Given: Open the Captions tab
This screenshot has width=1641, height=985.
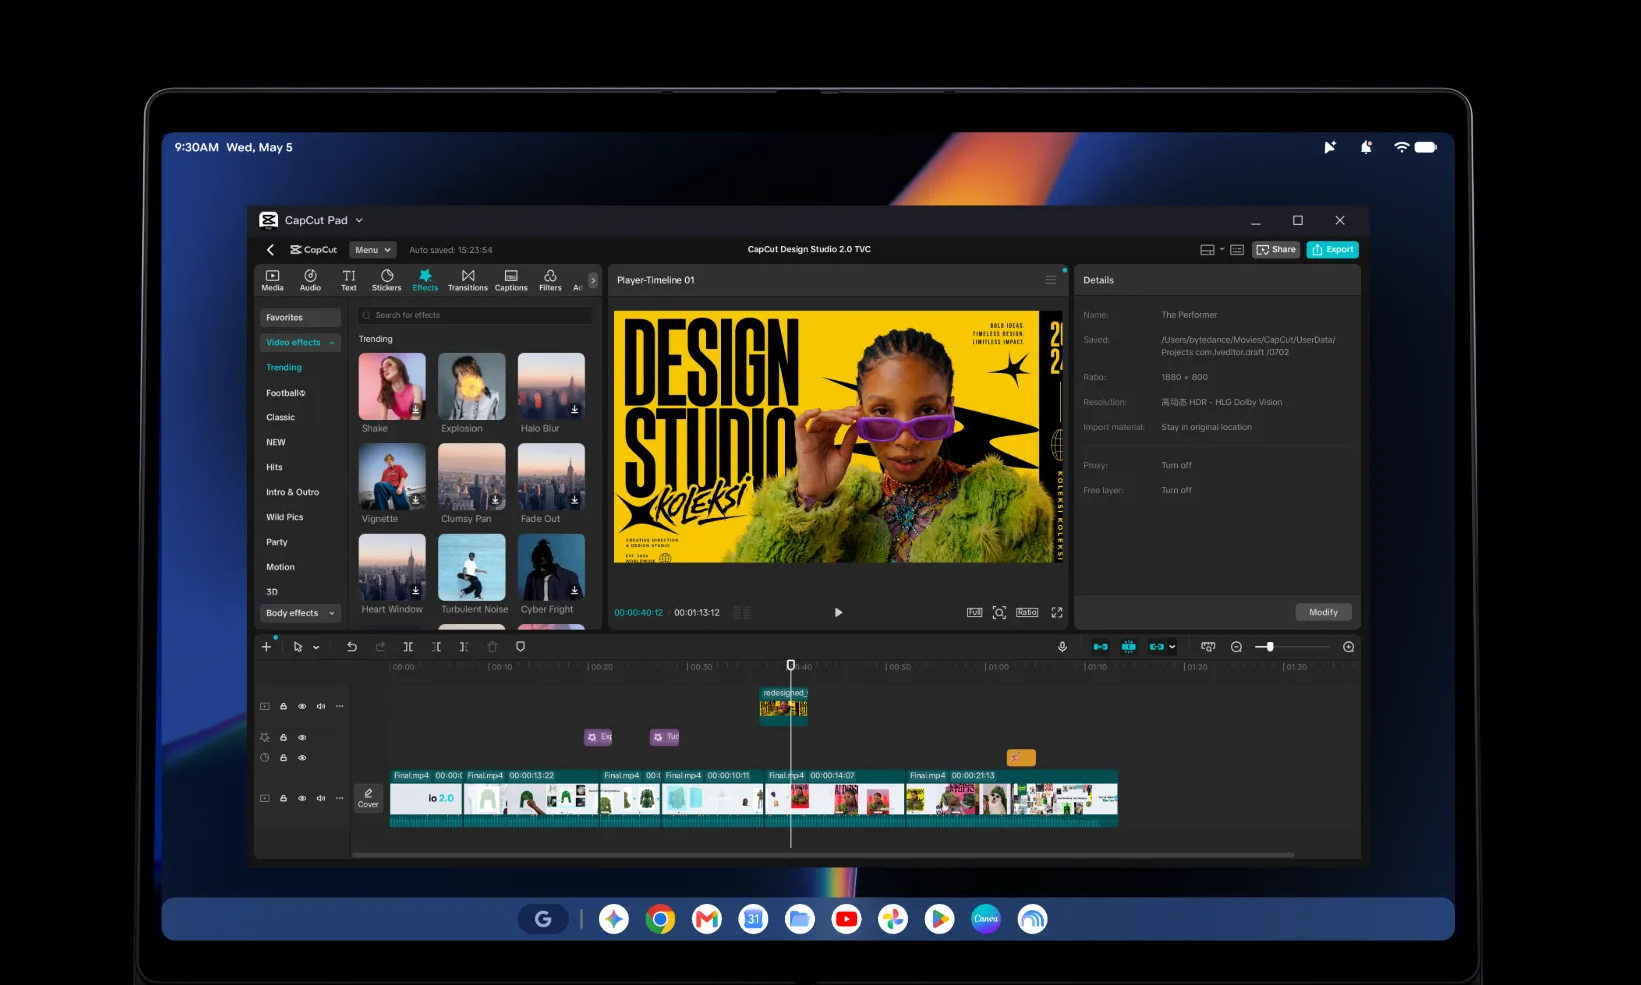Looking at the screenshot, I should pos(511,280).
